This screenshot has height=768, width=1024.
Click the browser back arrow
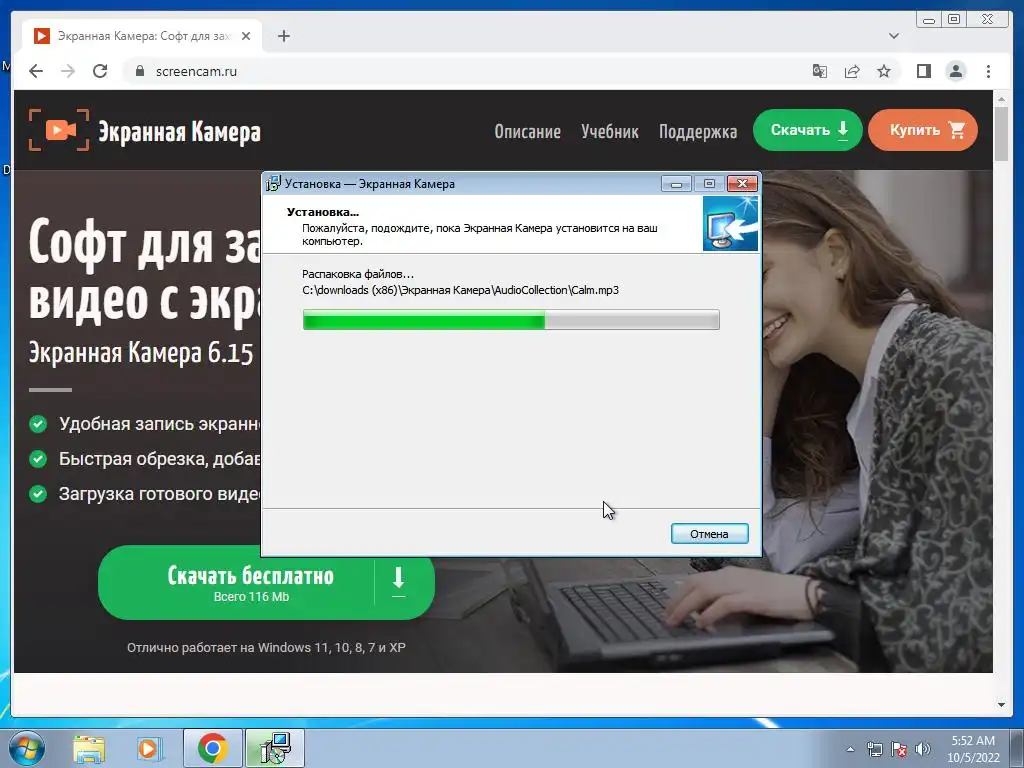(x=36, y=71)
